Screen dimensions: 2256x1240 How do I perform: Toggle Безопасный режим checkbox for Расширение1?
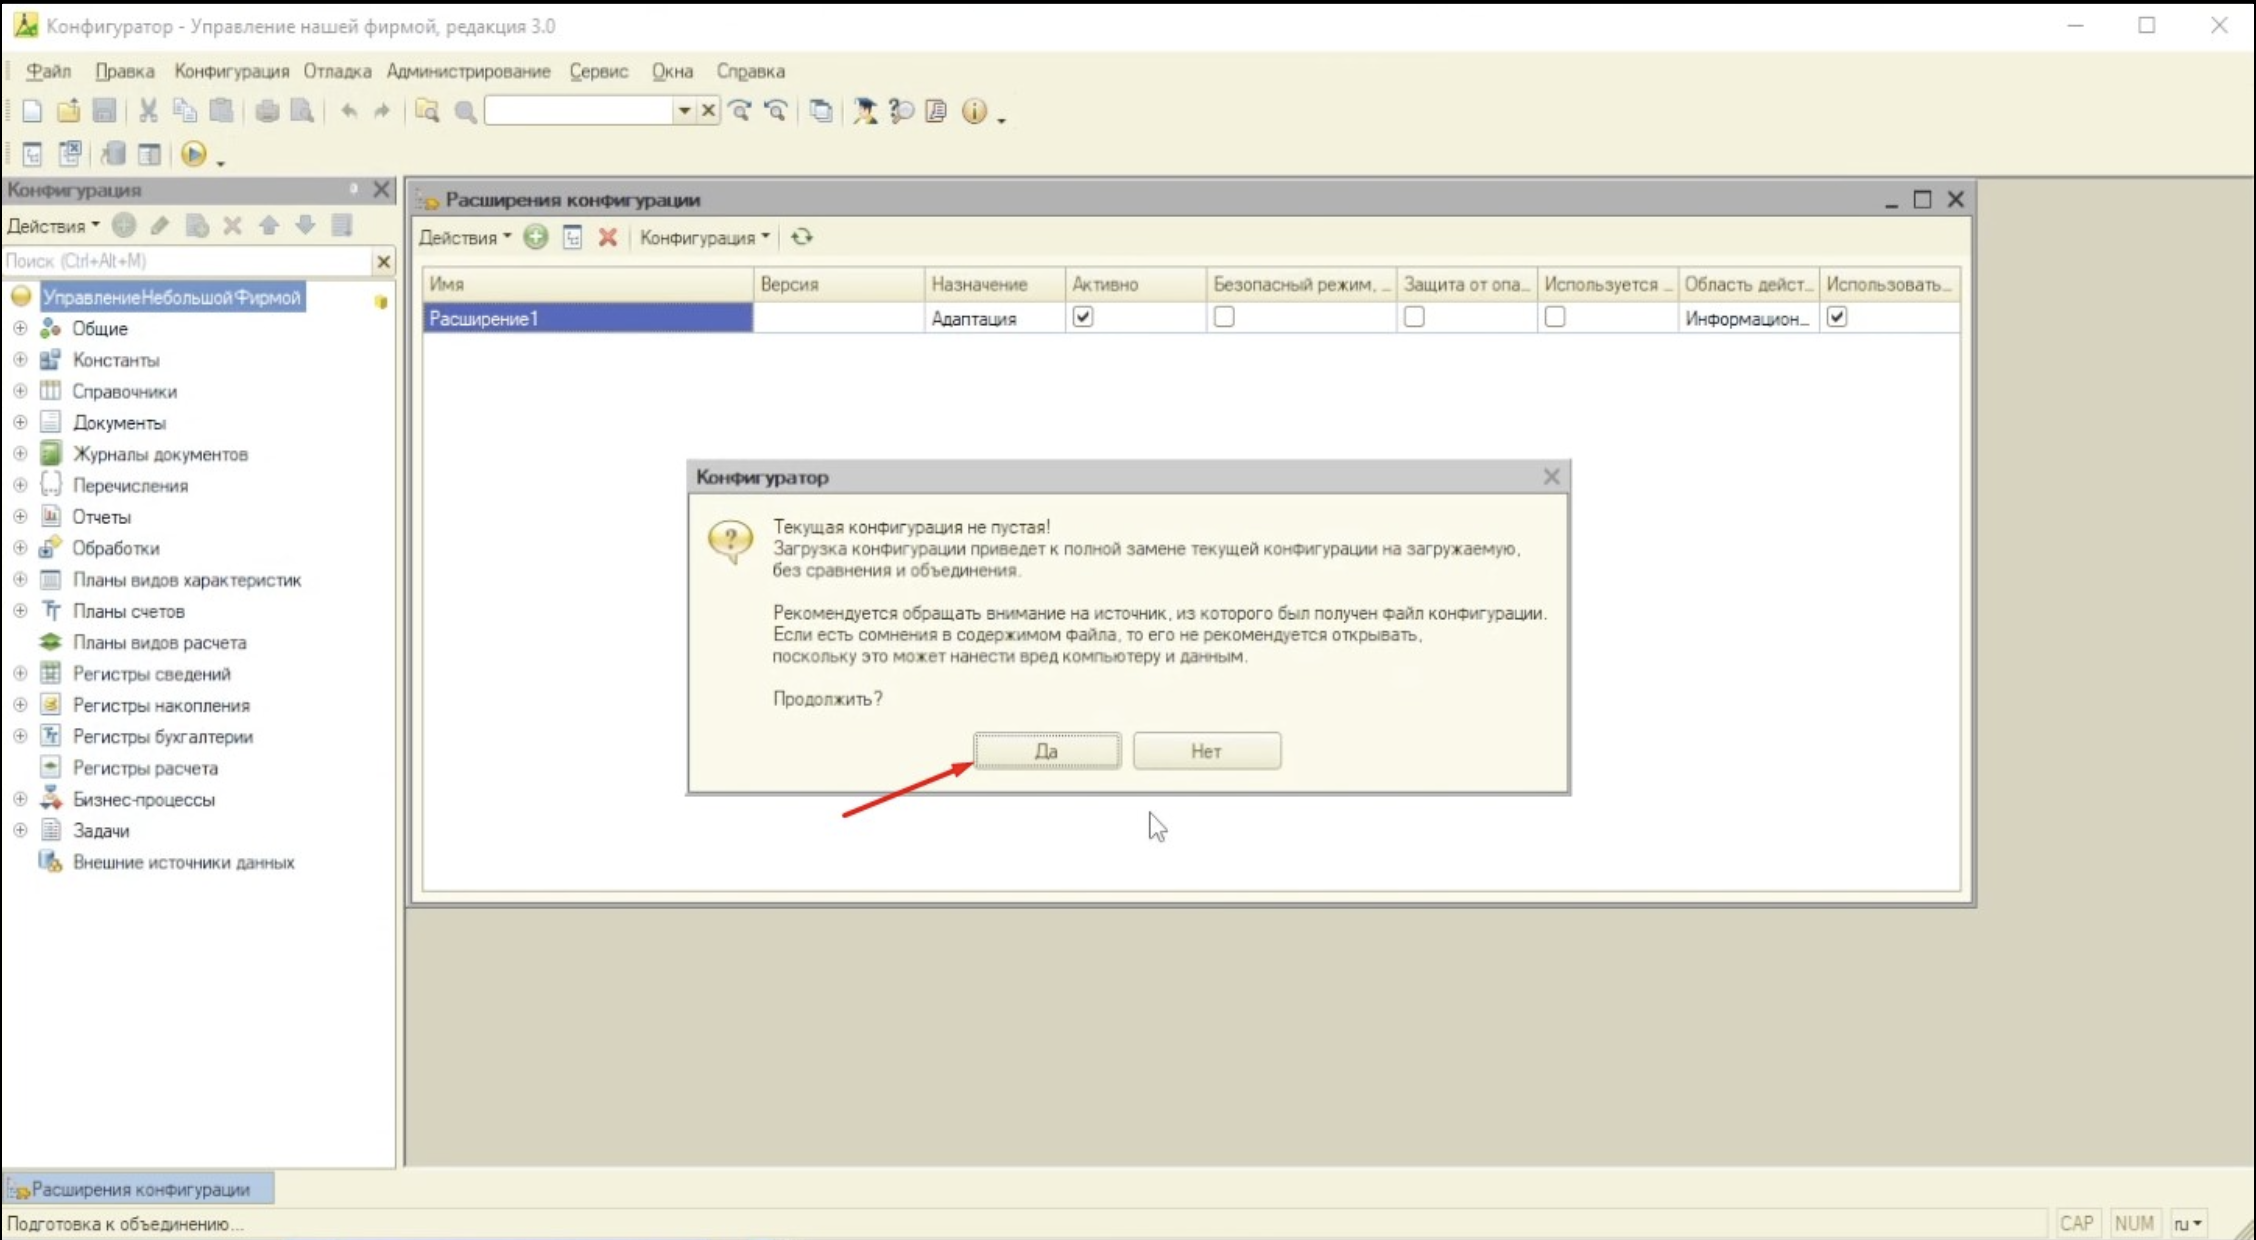(1224, 317)
